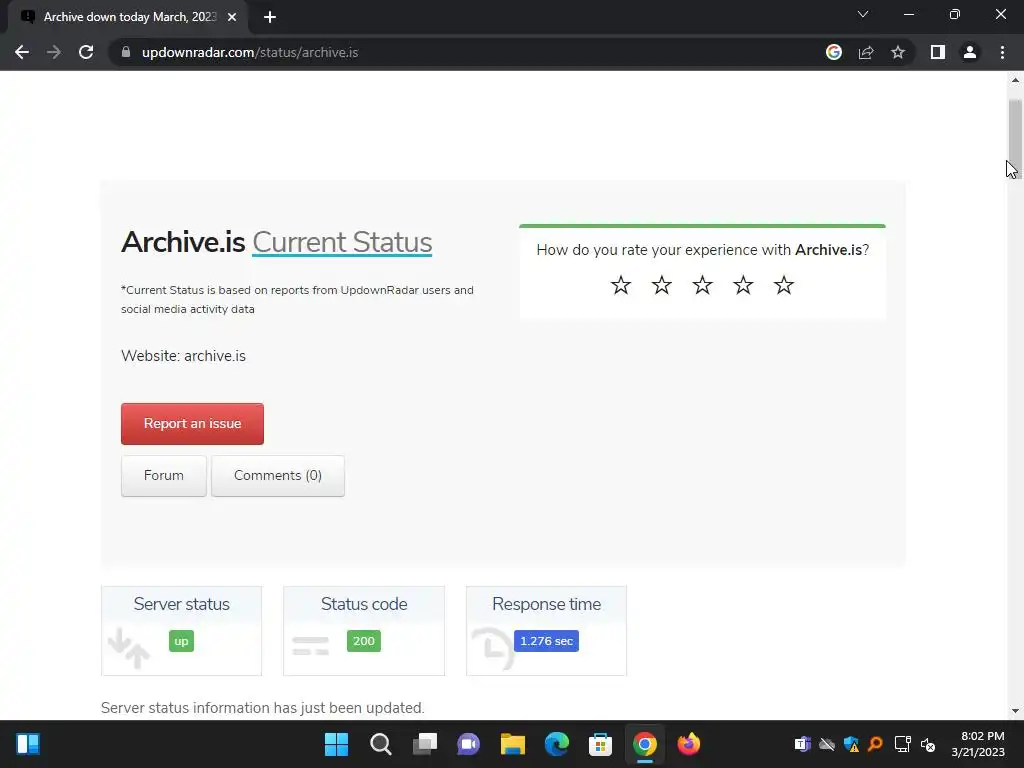Open the Chat app on taskbar
Viewport: 1024px width, 768px height.
tap(468, 744)
